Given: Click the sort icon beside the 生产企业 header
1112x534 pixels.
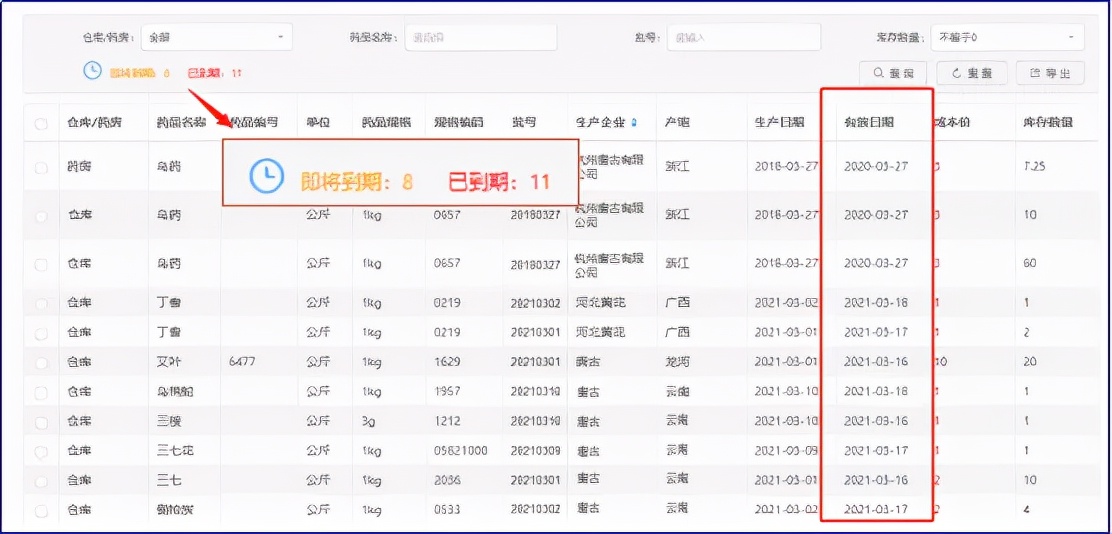Looking at the screenshot, I should click(x=633, y=123).
